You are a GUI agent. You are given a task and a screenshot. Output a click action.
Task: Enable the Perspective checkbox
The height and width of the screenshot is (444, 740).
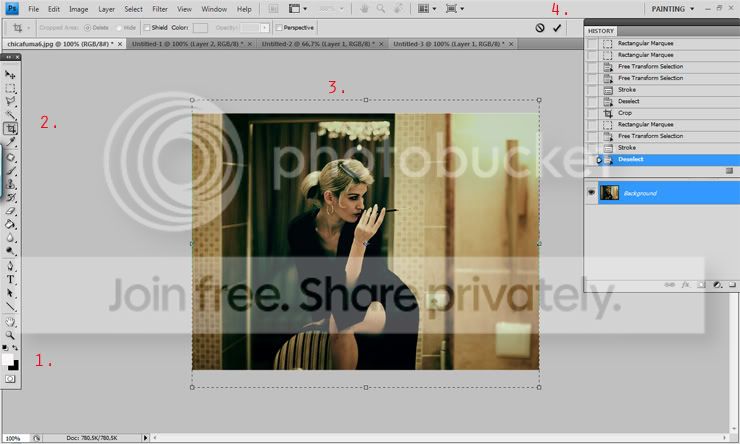click(x=278, y=28)
